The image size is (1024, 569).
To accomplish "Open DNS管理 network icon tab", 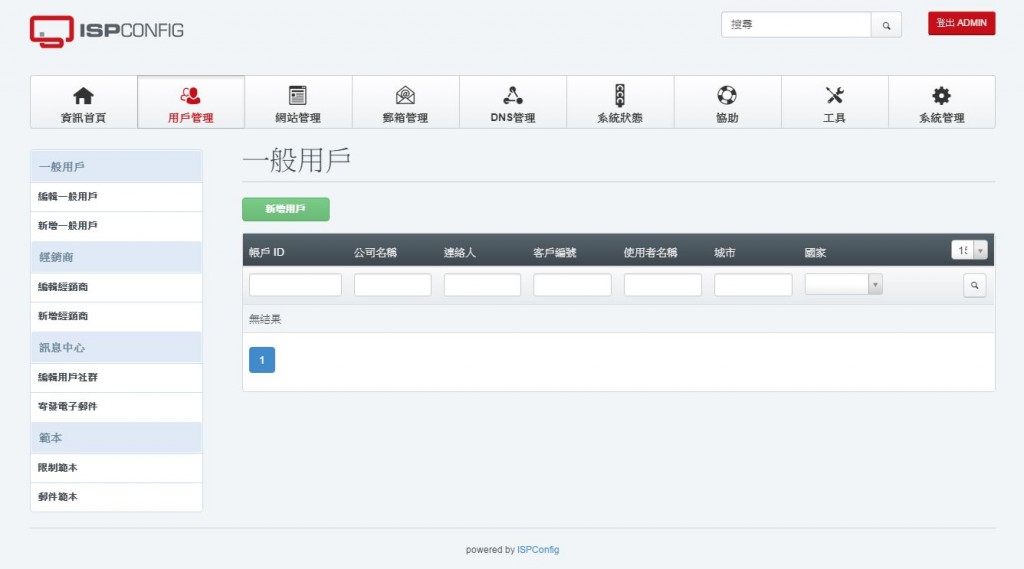I will click(x=513, y=103).
